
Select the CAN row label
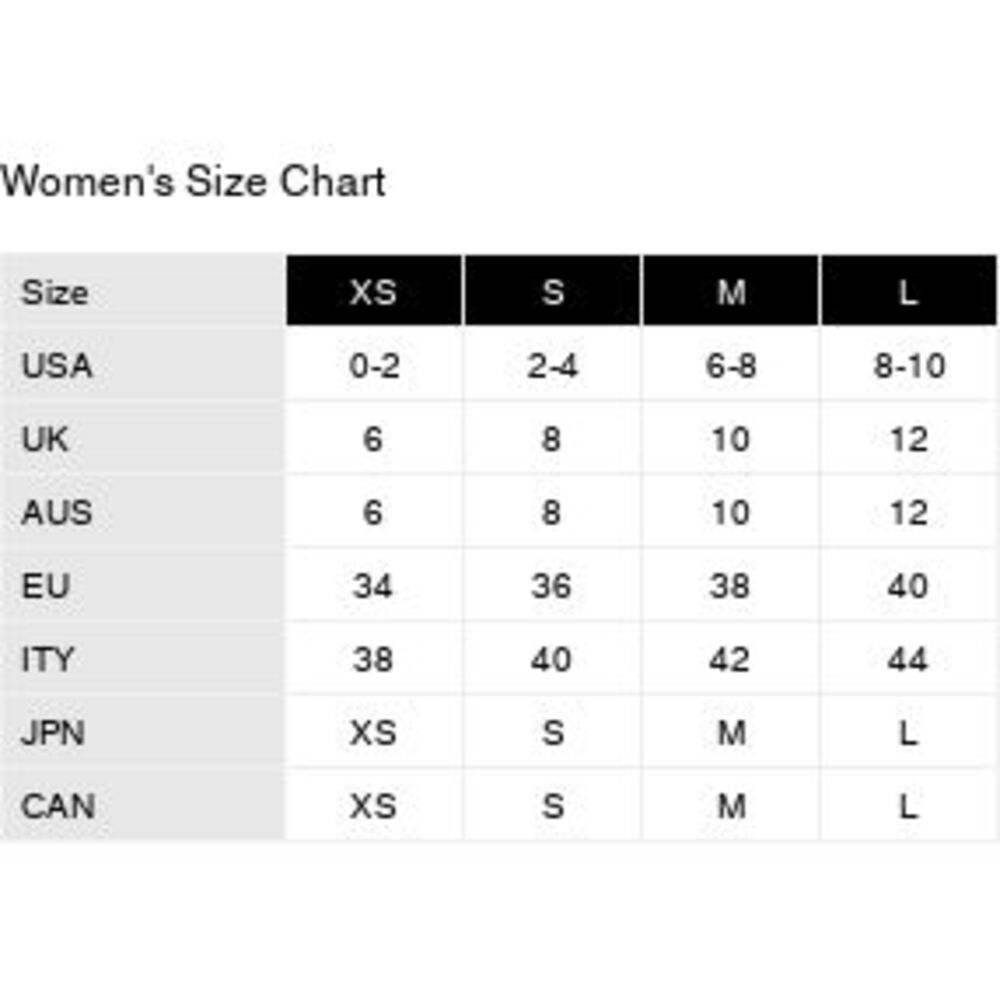[x=58, y=806]
